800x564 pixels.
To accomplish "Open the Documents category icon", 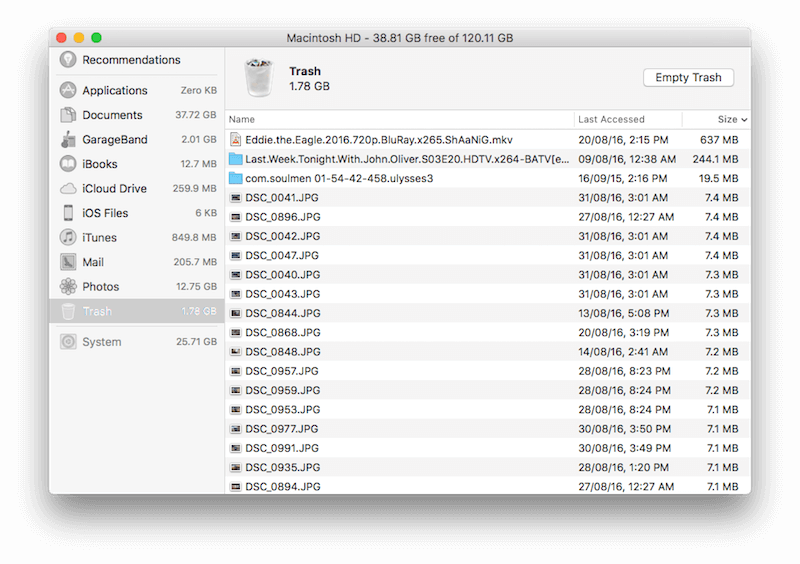I will (x=68, y=115).
